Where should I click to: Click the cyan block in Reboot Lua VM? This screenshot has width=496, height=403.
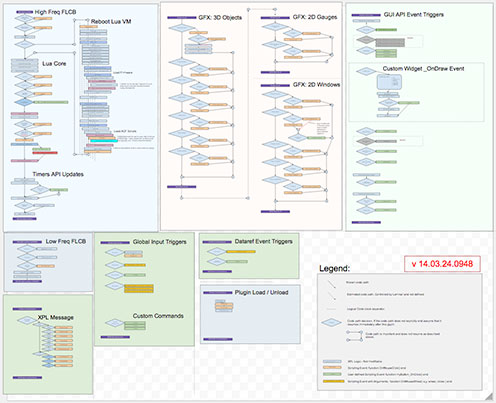point(104,141)
